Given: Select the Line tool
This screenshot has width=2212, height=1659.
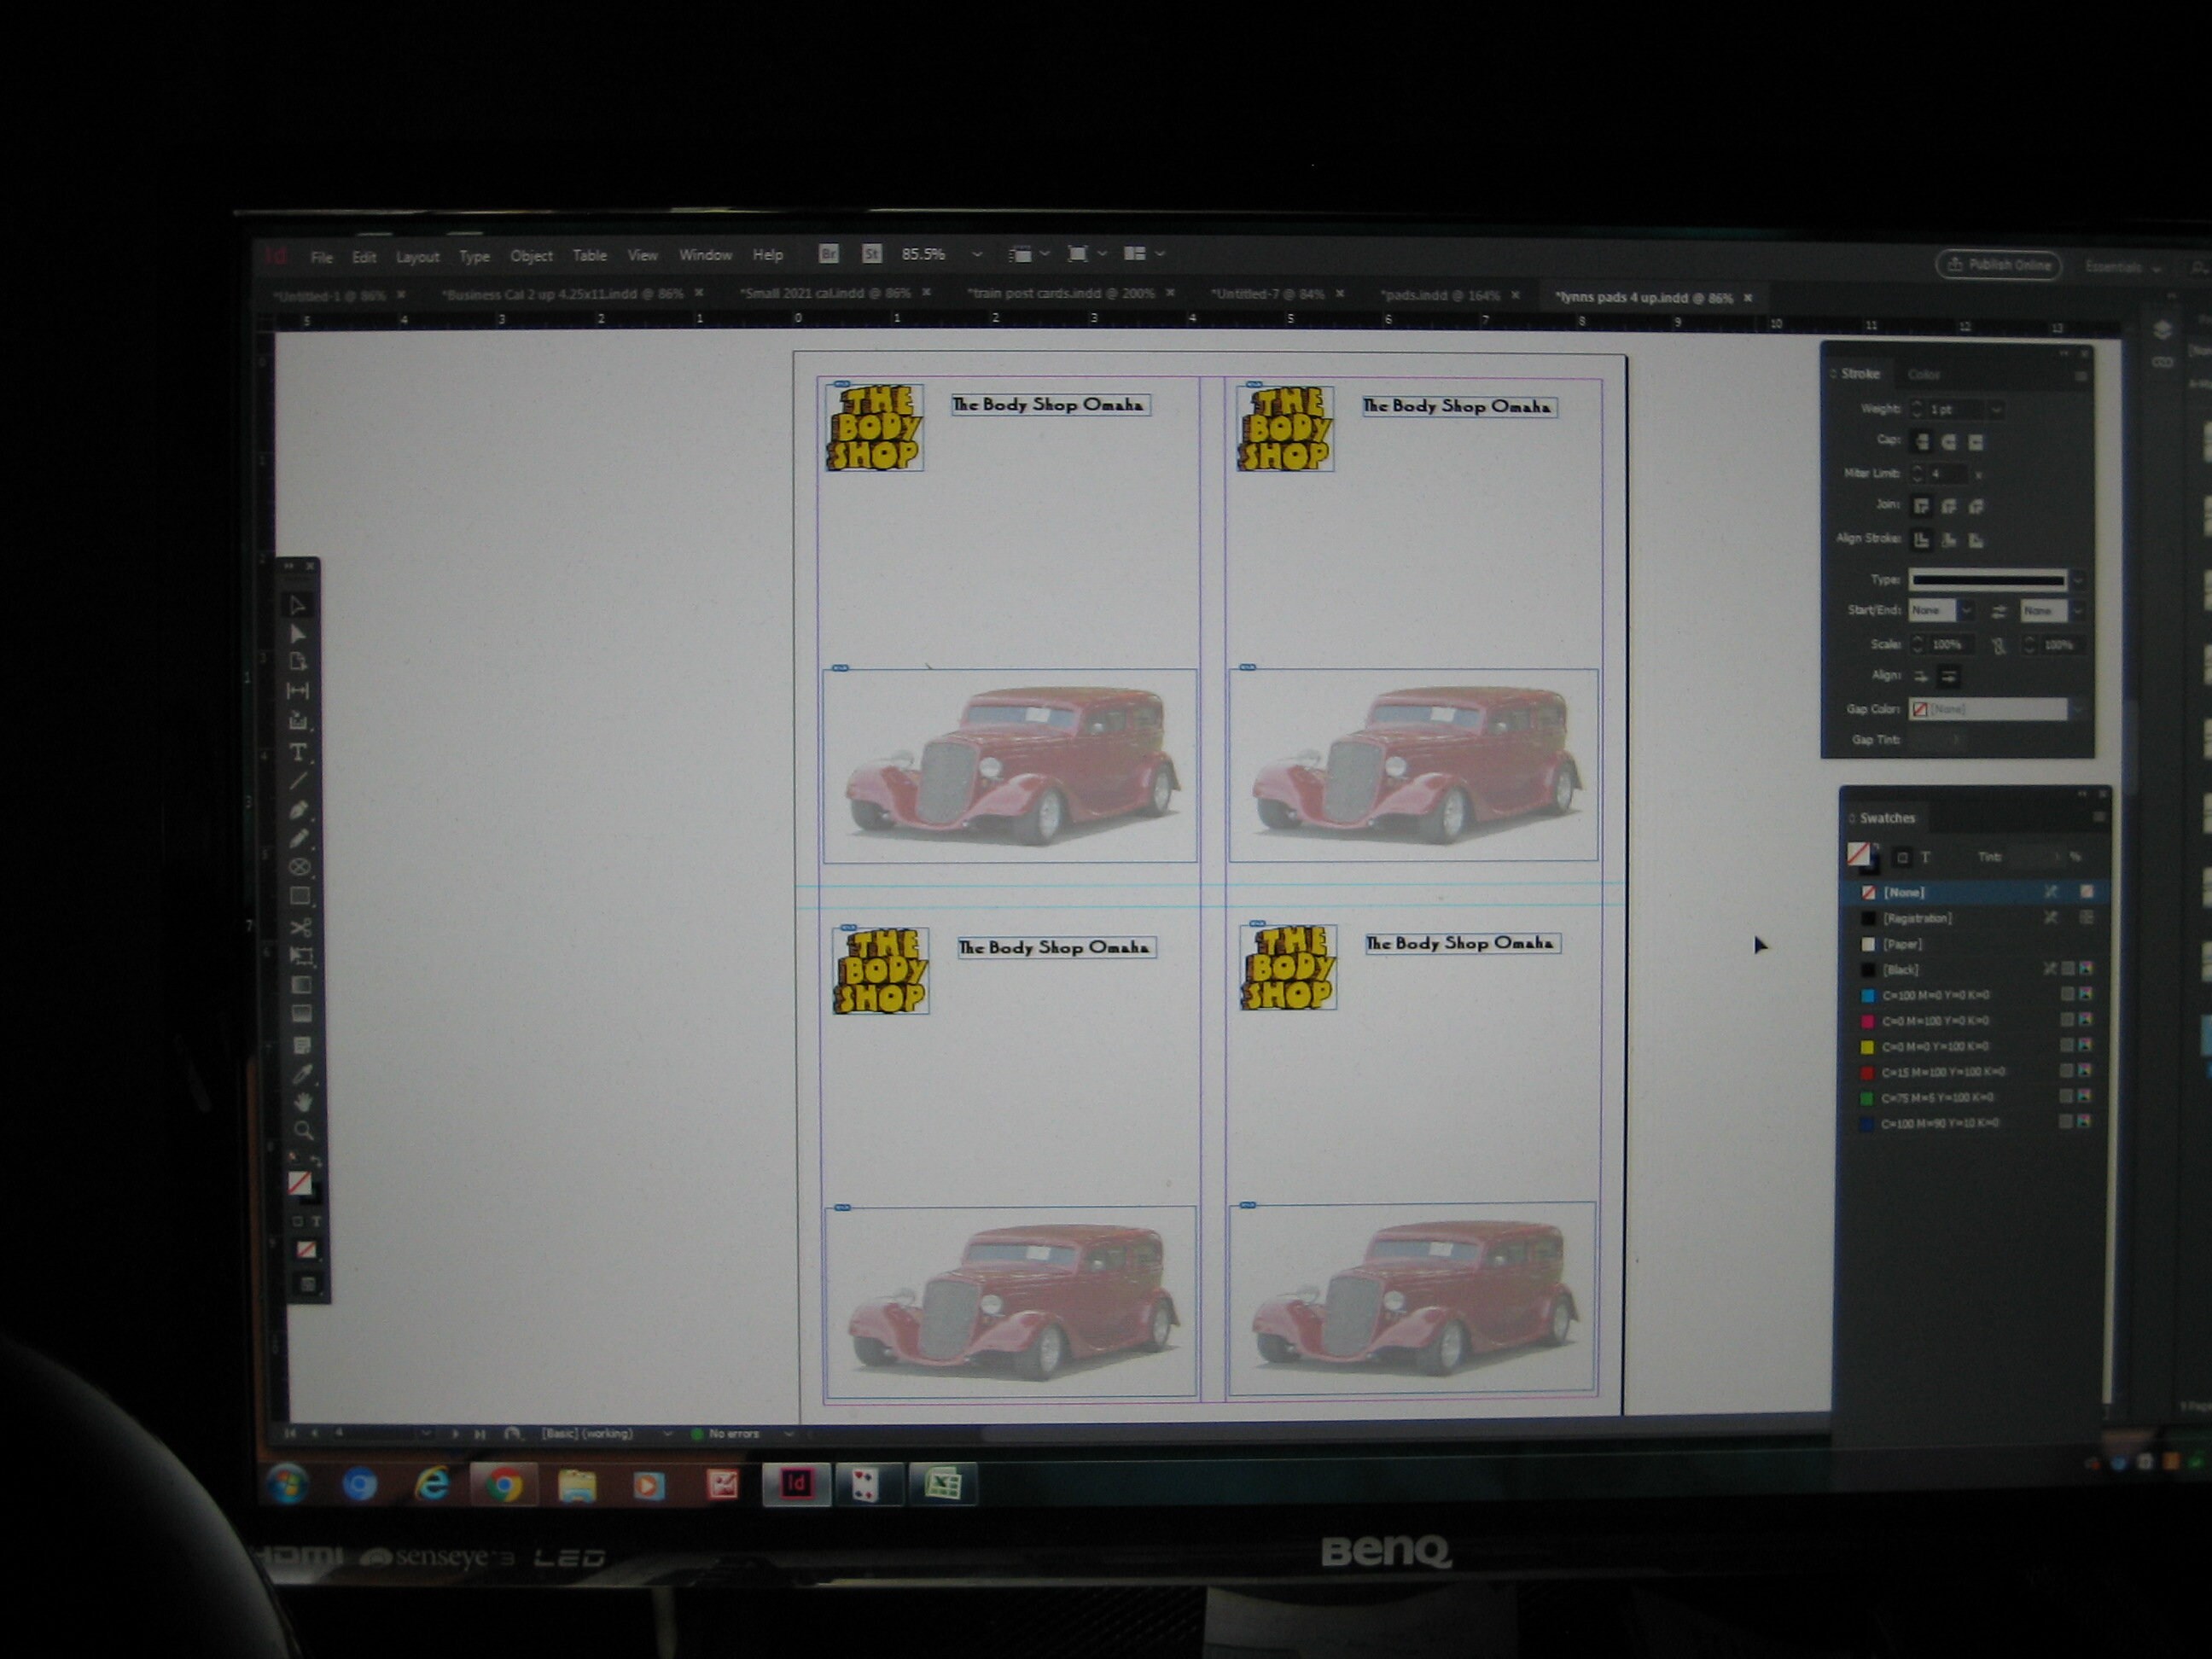Looking at the screenshot, I should point(298,781).
